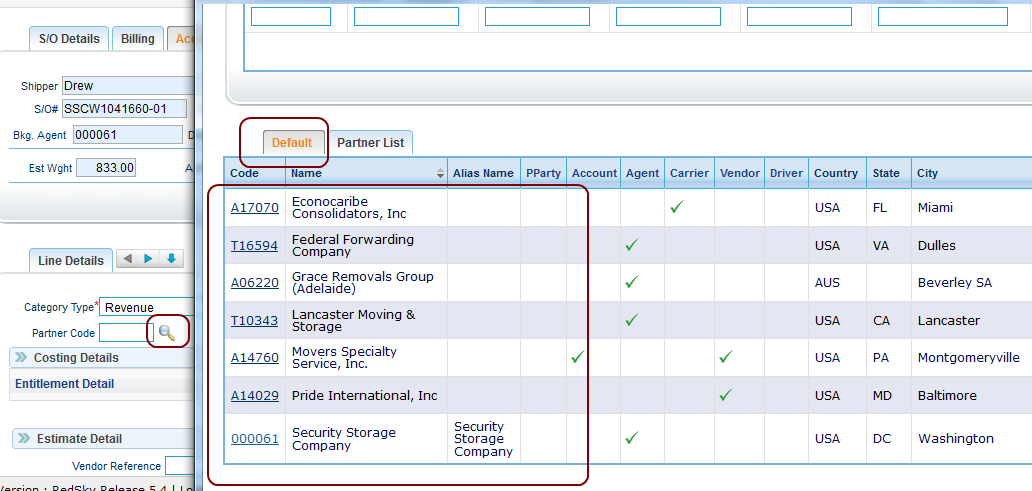Open partner code A17070

pos(255,208)
